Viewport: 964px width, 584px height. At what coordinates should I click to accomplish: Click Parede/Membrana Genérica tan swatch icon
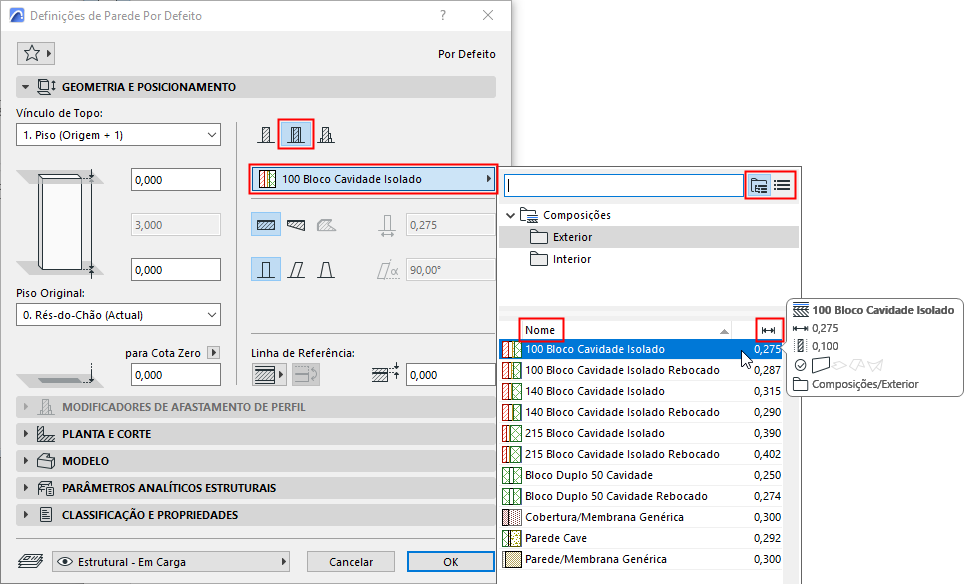click(x=512, y=559)
